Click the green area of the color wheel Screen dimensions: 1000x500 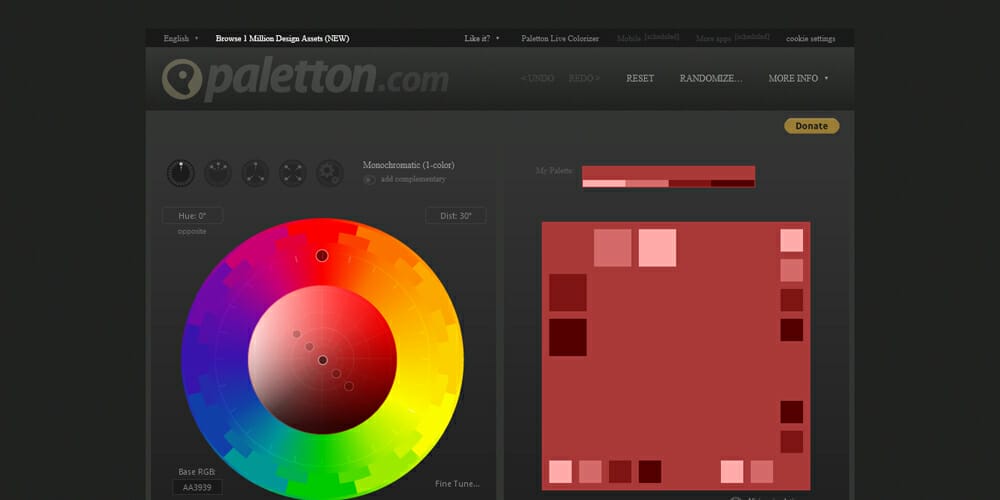coord(322,466)
